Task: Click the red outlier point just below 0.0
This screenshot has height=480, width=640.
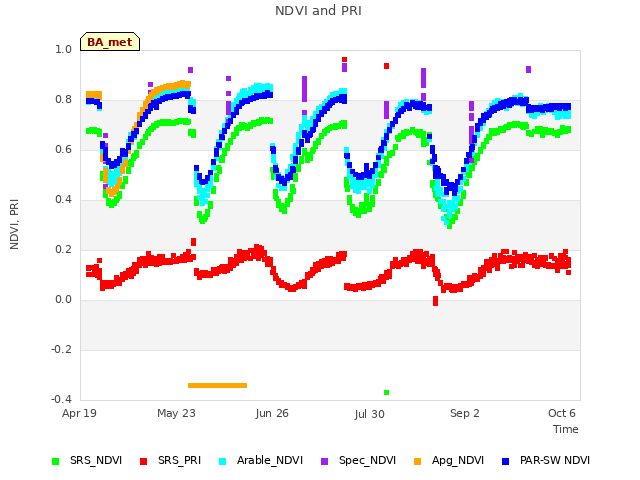Action: (x=436, y=301)
